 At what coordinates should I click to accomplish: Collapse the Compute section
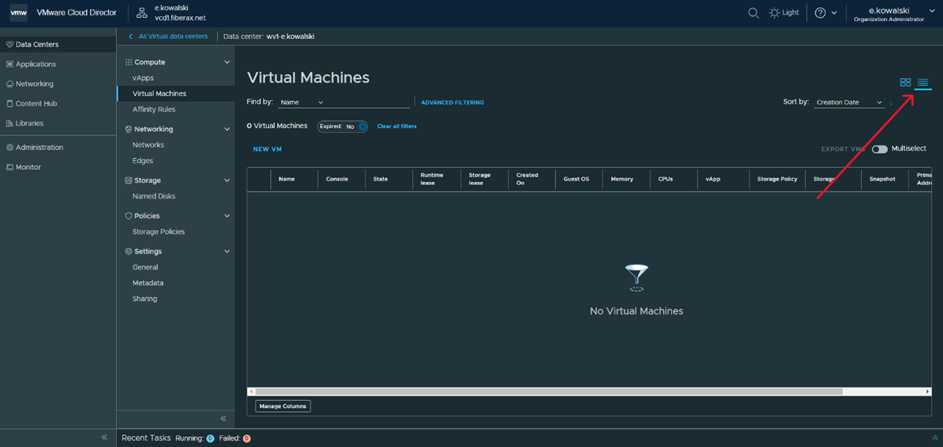click(x=227, y=62)
